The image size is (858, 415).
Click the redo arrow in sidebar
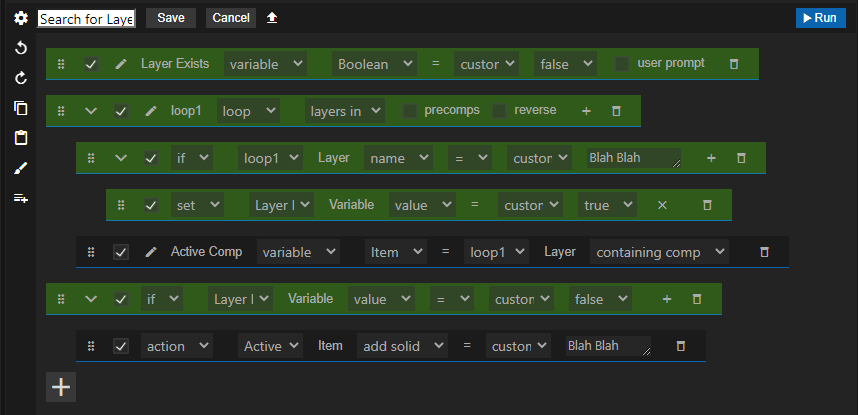pyautogui.click(x=21, y=78)
